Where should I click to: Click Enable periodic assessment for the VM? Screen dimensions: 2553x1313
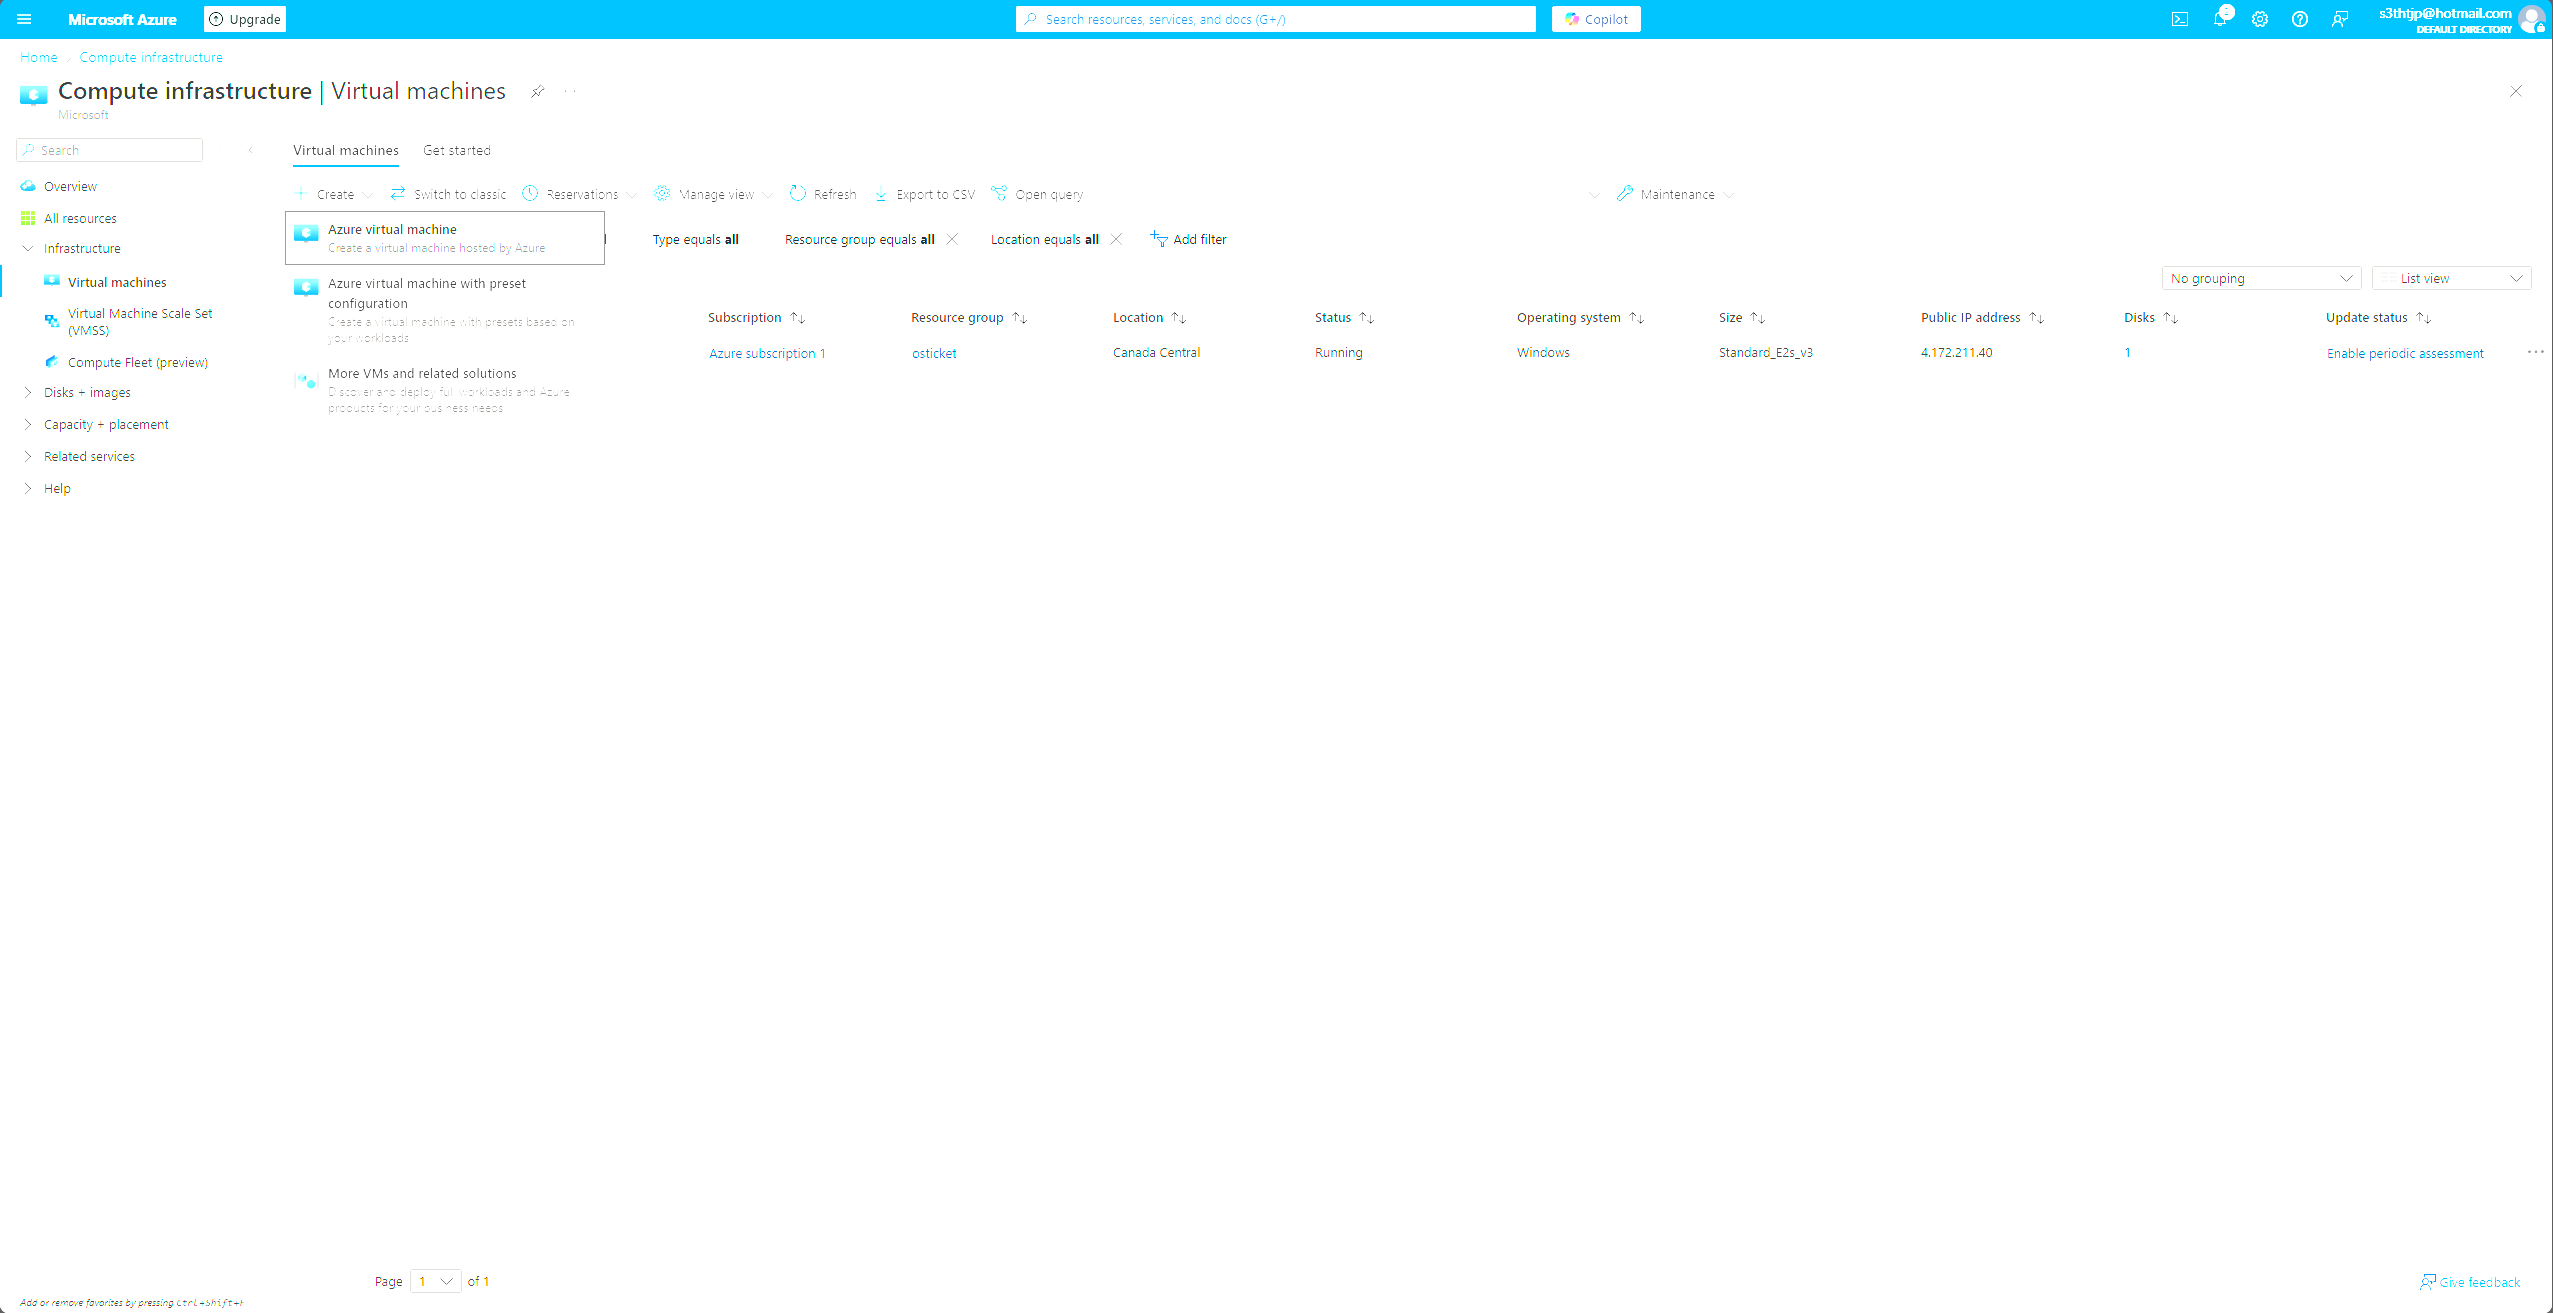[2405, 353]
